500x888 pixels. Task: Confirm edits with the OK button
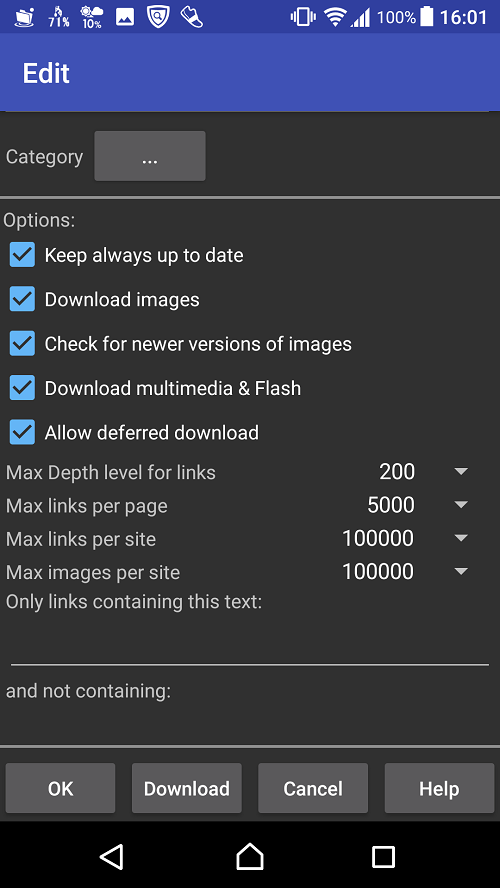(x=61, y=788)
